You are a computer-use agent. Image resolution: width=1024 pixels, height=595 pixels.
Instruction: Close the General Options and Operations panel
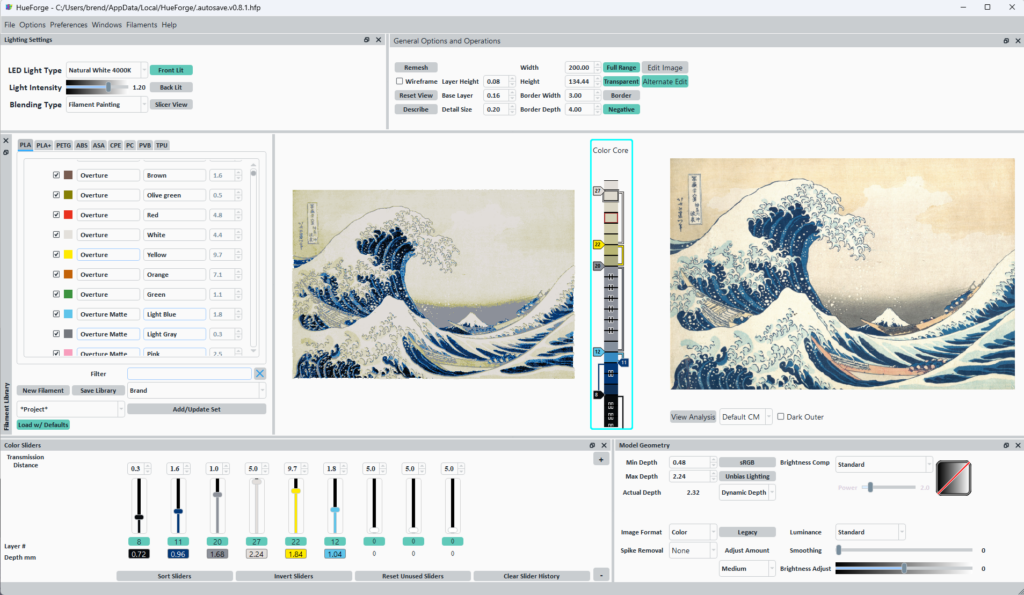click(x=1017, y=40)
